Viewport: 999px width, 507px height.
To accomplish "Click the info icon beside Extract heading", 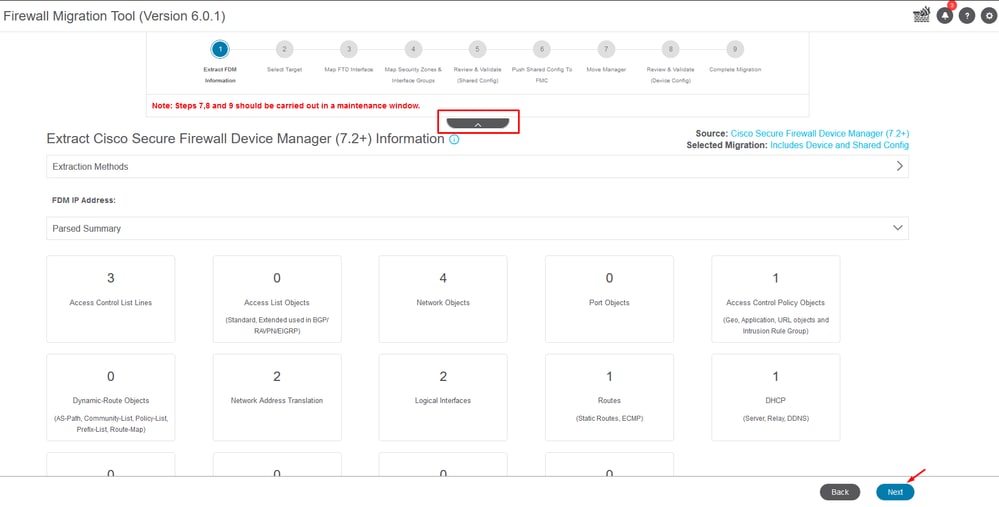I will pyautogui.click(x=454, y=139).
